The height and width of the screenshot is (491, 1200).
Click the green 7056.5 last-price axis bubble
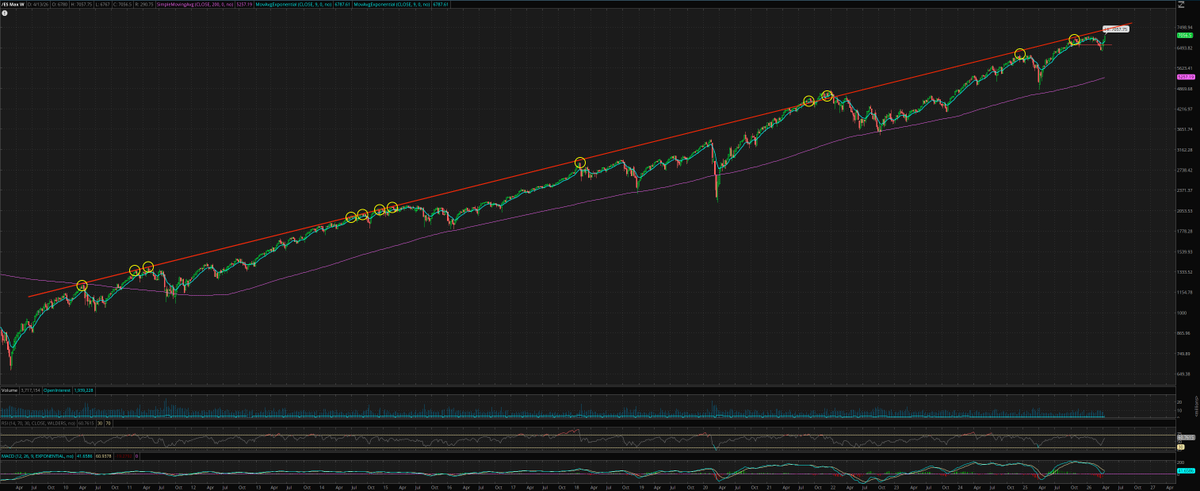tap(1186, 35)
